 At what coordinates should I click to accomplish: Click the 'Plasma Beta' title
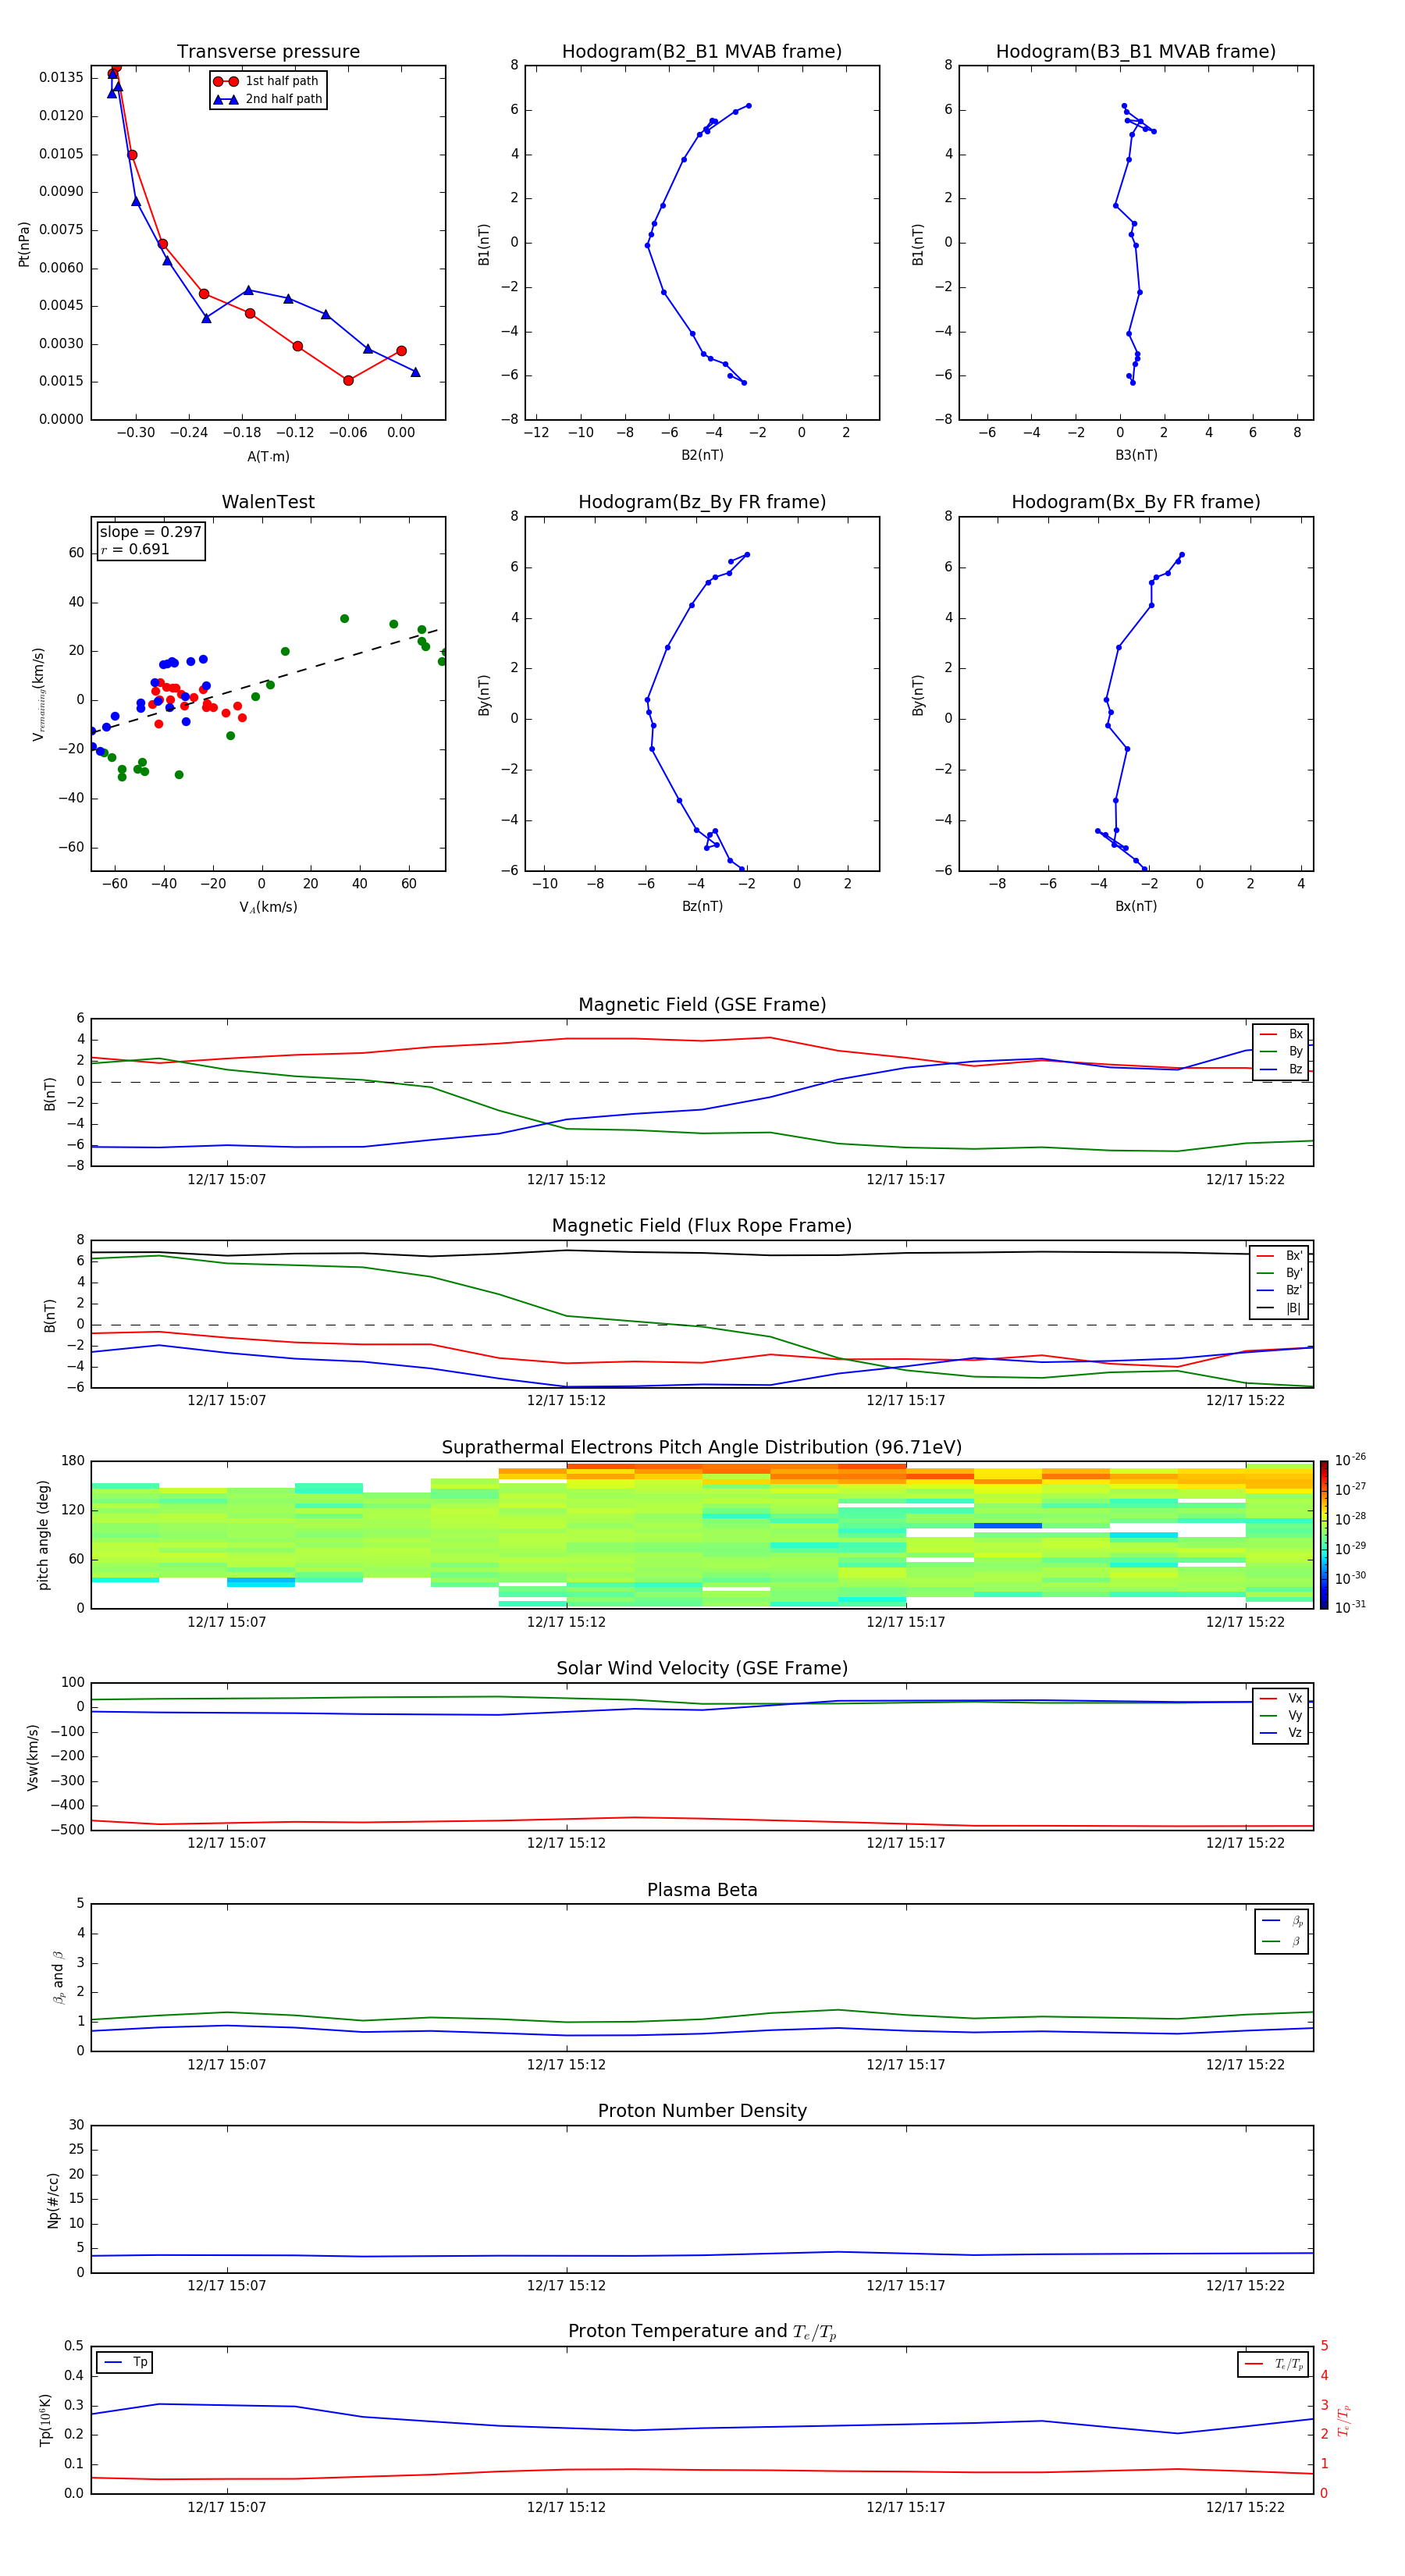point(702,1891)
